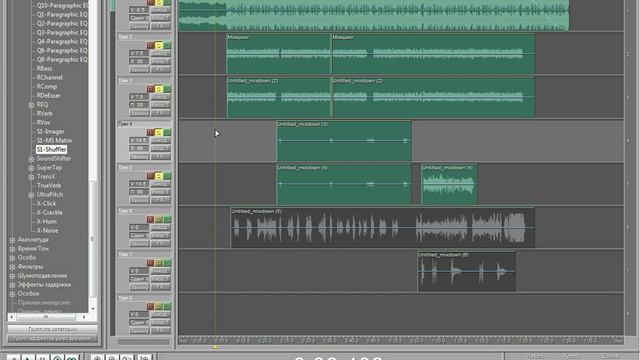The image size is (640, 360).
Task: Mute Track 6 with green M button
Action: 167,220
